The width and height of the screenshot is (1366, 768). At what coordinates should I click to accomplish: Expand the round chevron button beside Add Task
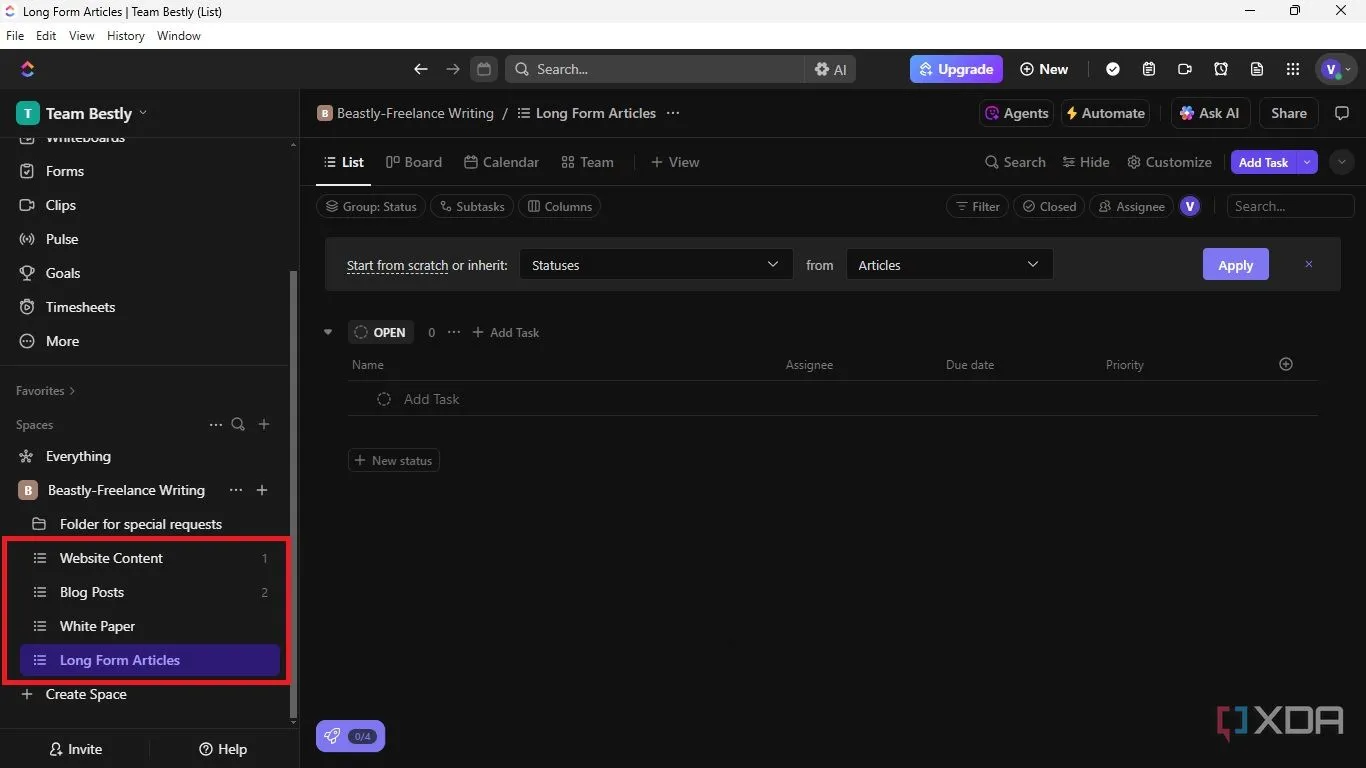point(1342,162)
